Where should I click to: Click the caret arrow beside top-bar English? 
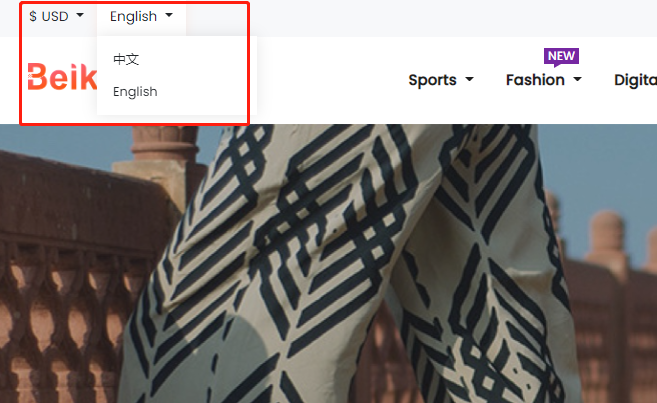click(x=169, y=16)
